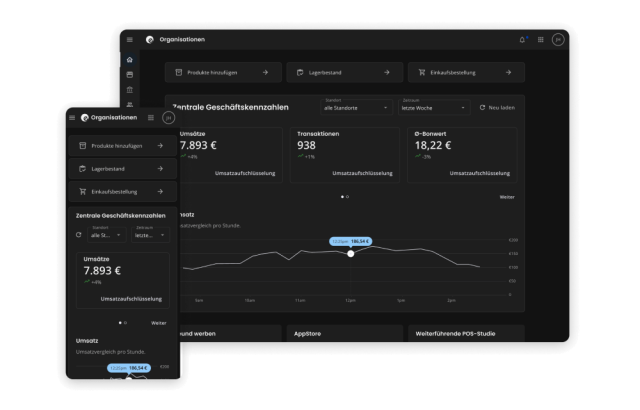
Task: Open Einkaufsbestellung card in desktop window
Action: point(466,73)
